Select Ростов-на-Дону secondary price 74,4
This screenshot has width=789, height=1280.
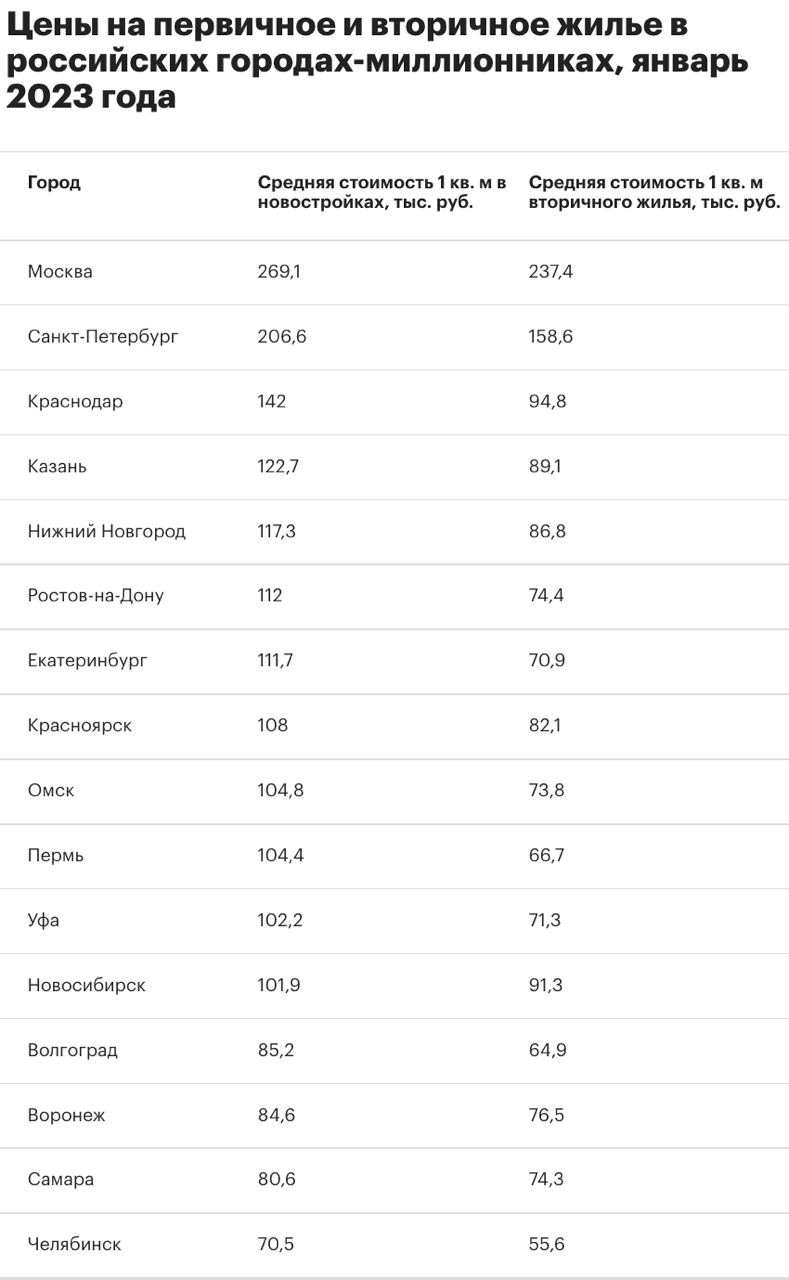pos(547,595)
